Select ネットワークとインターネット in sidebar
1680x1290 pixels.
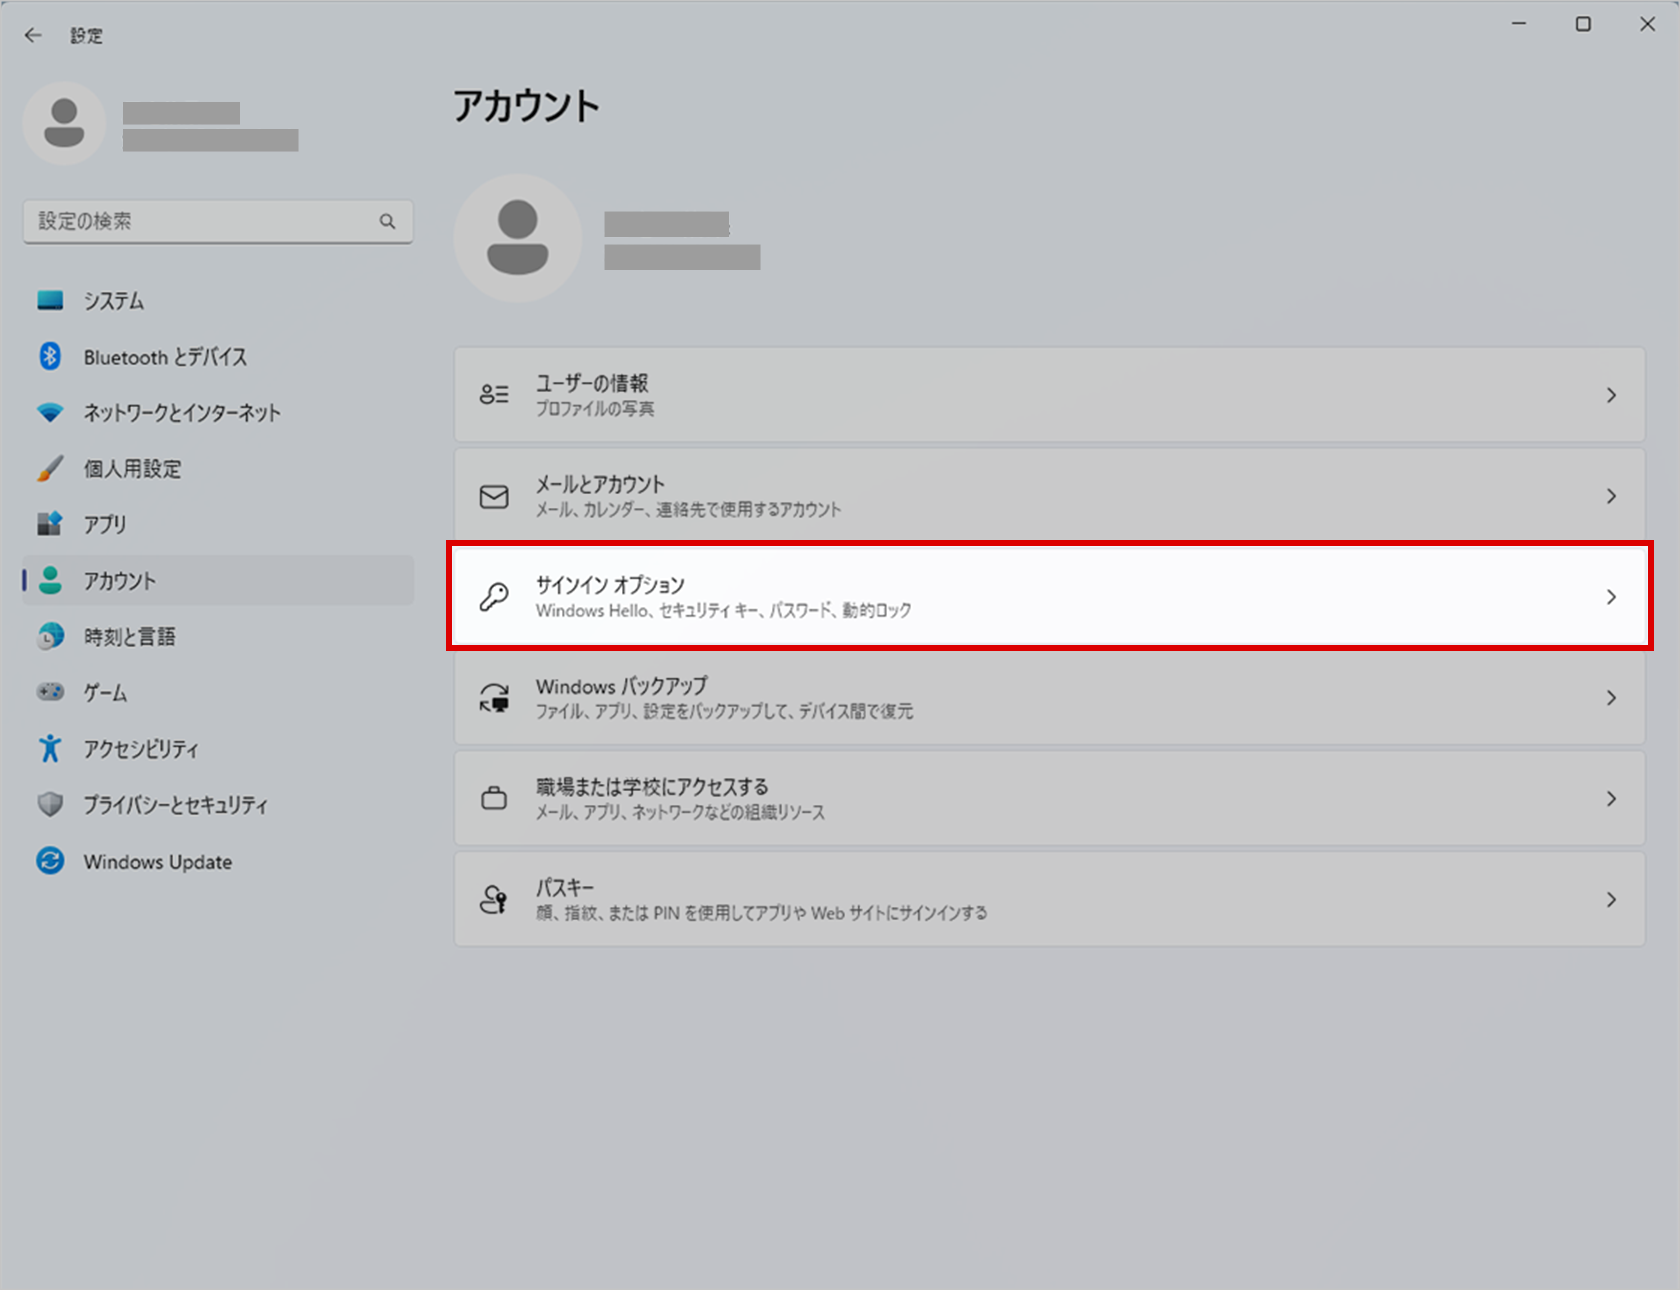coord(182,413)
